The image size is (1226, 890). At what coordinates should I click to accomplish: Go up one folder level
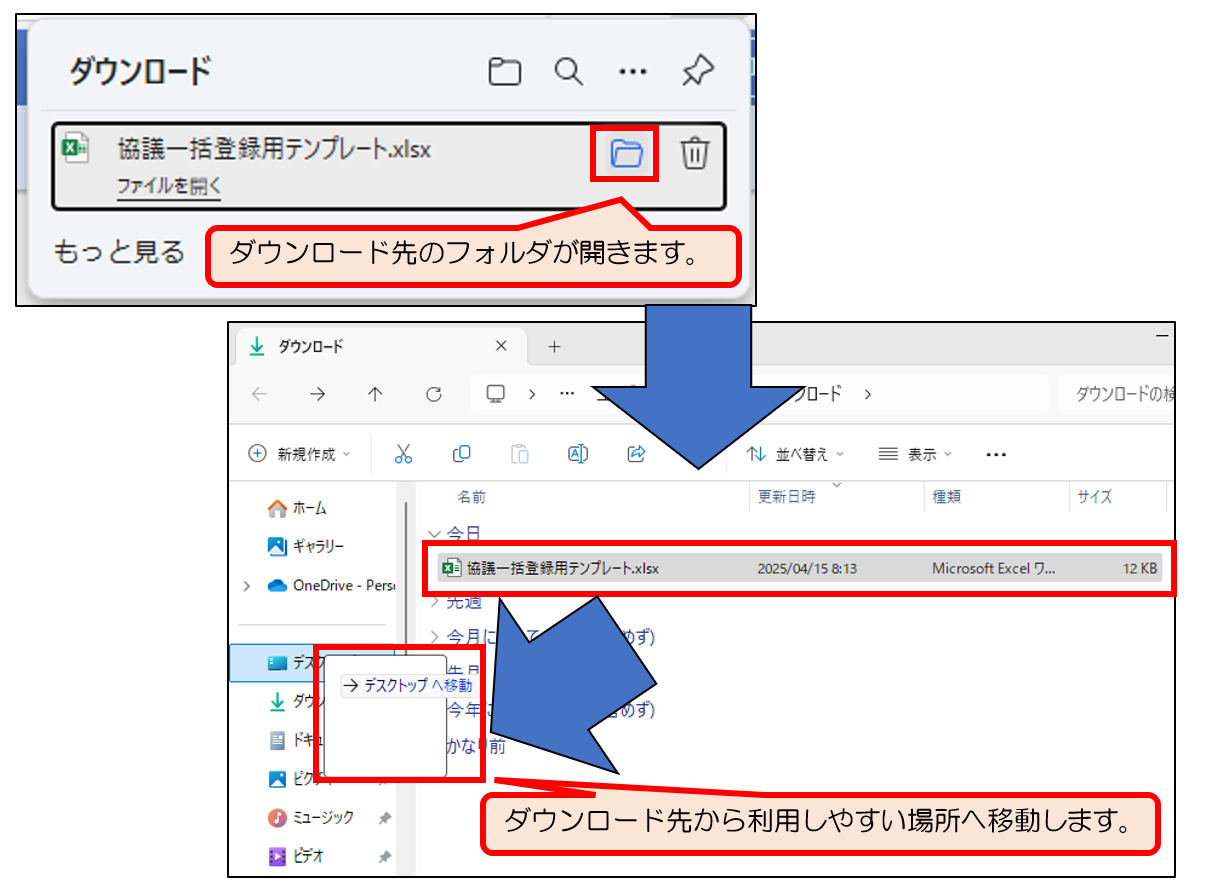click(x=375, y=394)
